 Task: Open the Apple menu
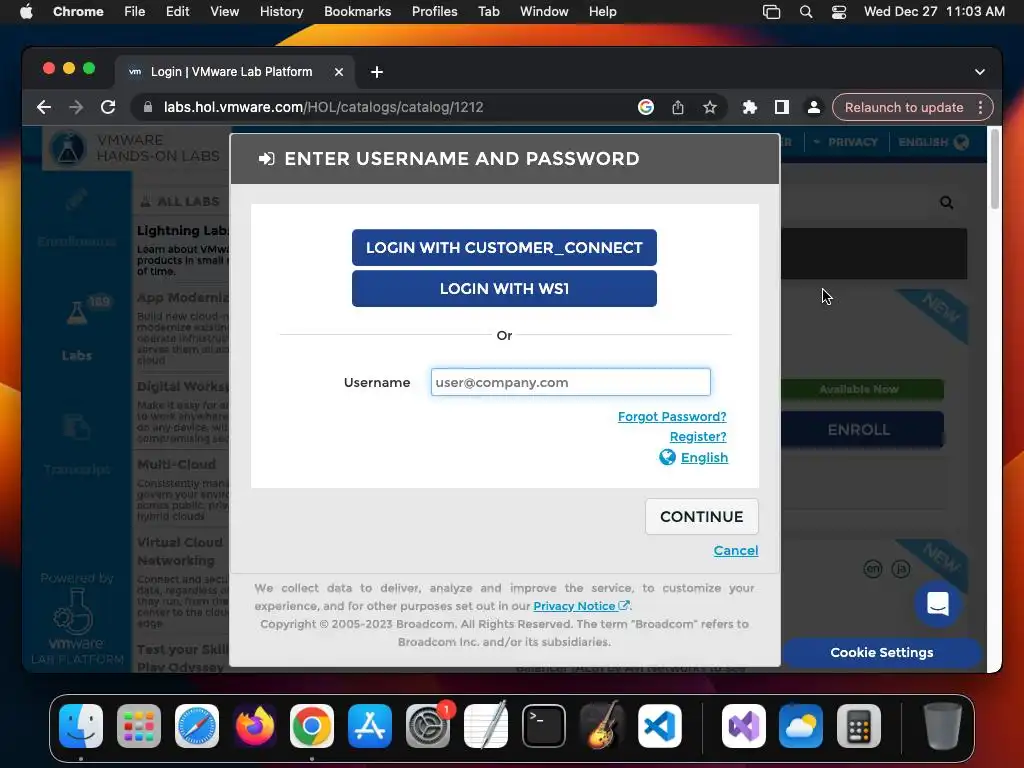tap(26, 11)
